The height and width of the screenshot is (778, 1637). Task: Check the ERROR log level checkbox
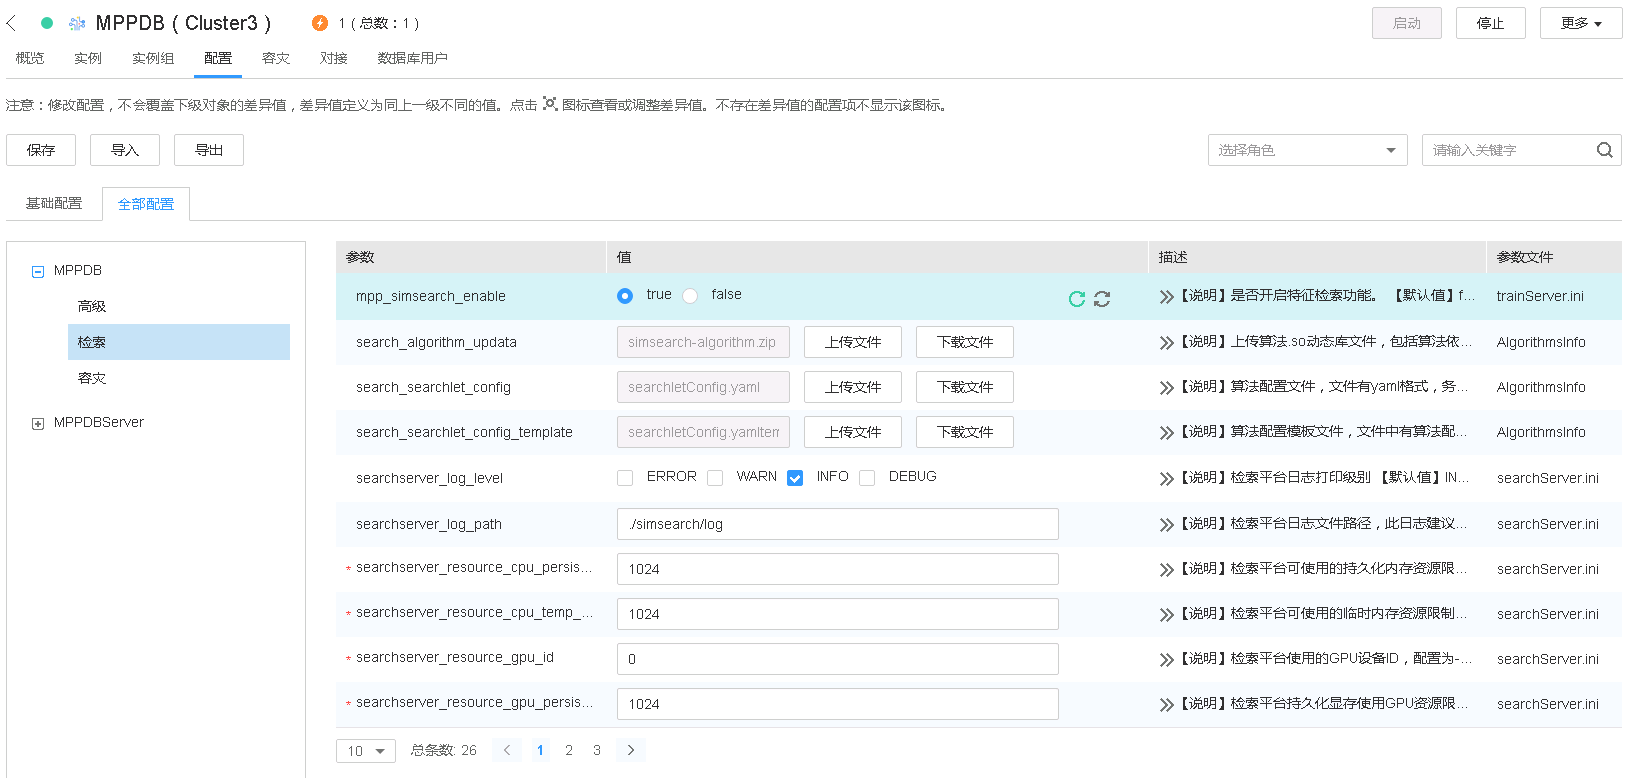[x=625, y=478]
